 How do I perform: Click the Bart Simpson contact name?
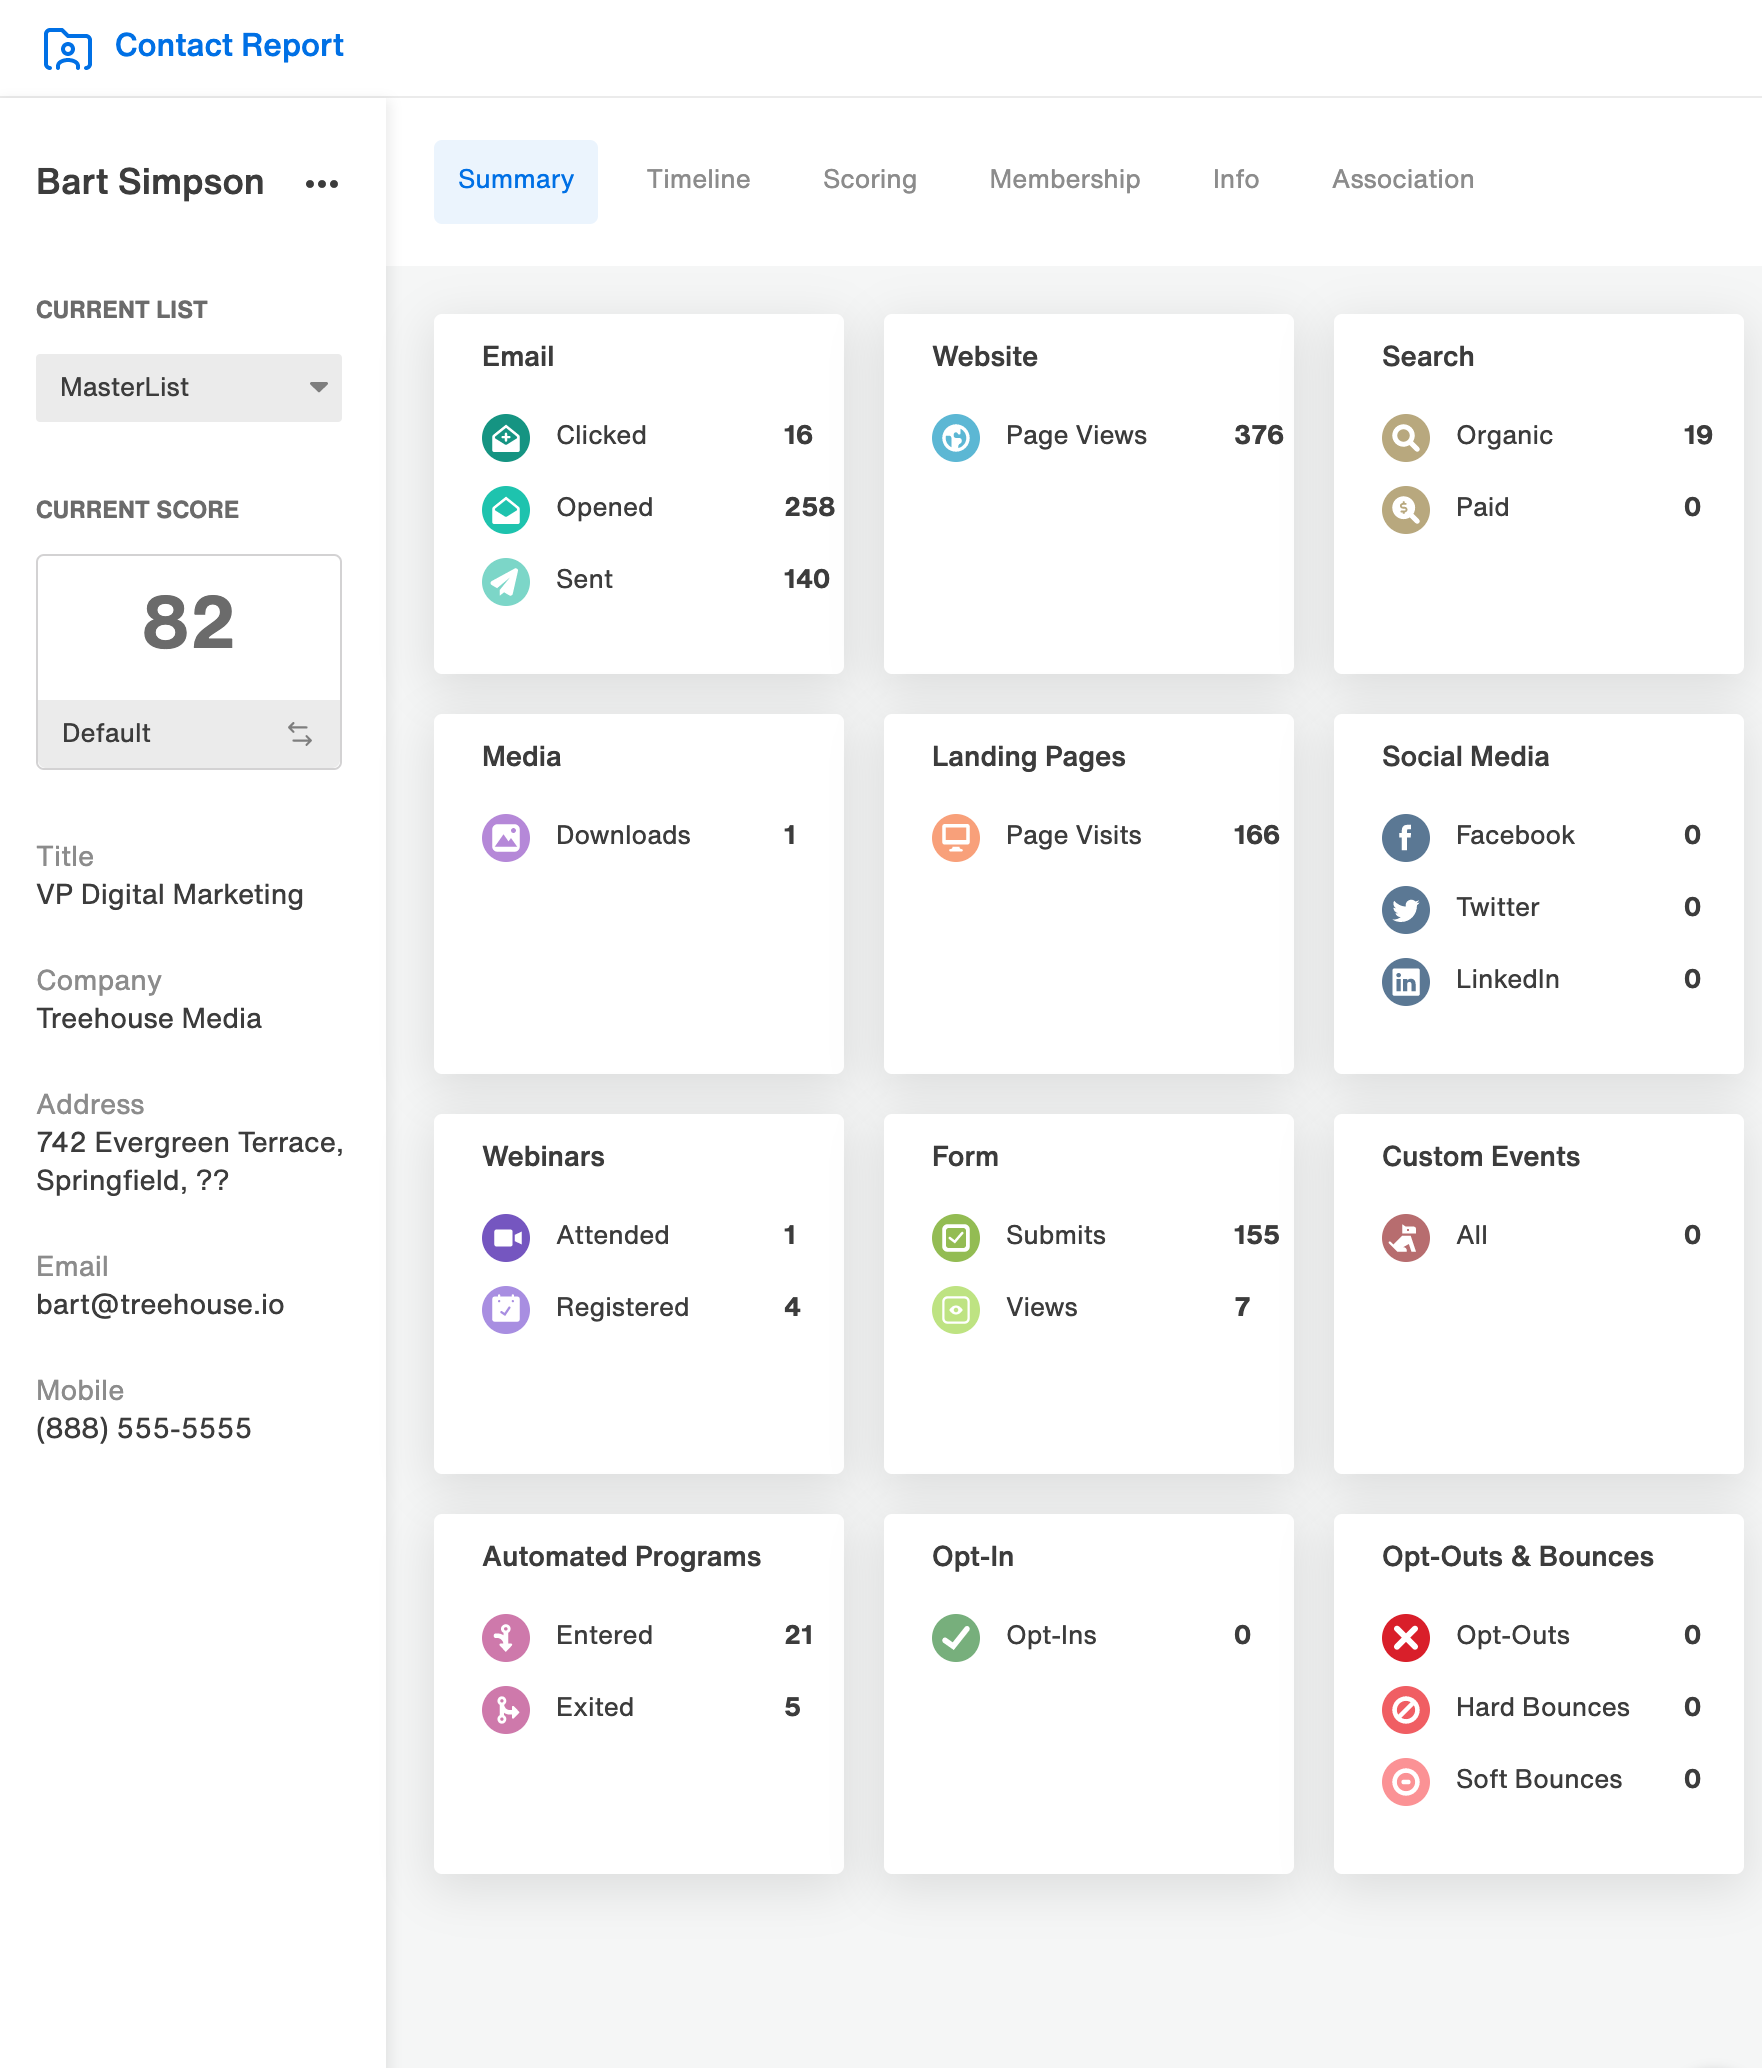tap(150, 182)
